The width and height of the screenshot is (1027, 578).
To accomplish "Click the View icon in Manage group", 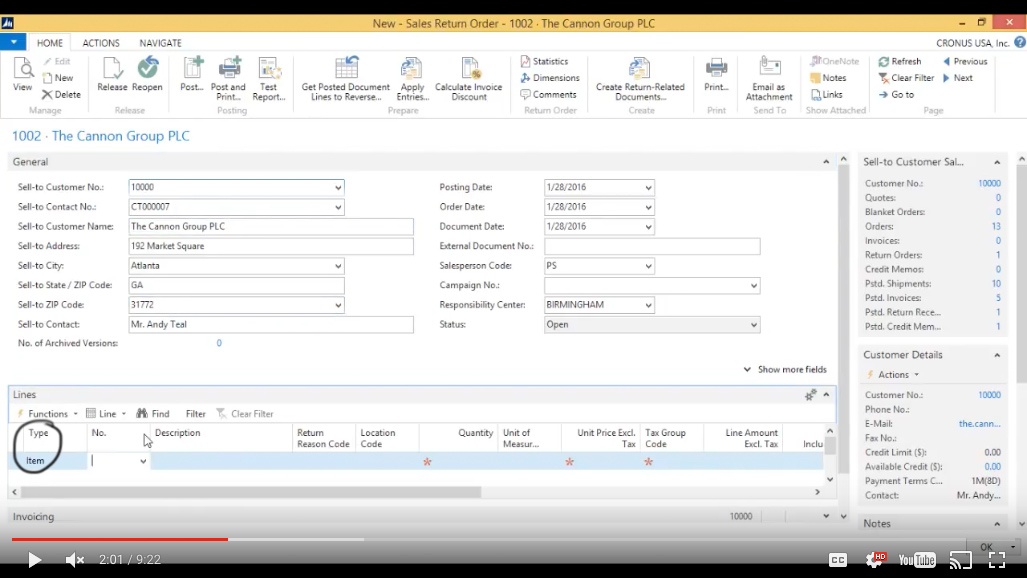I will pyautogui.click(x=22, y=74).
